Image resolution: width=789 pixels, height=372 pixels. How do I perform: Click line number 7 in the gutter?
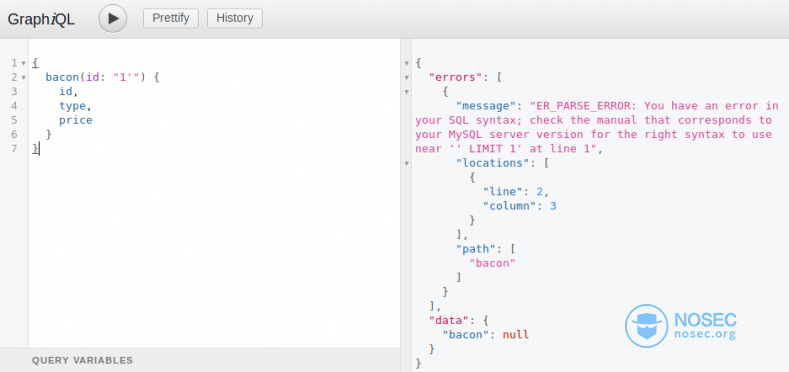pos(14,148)
